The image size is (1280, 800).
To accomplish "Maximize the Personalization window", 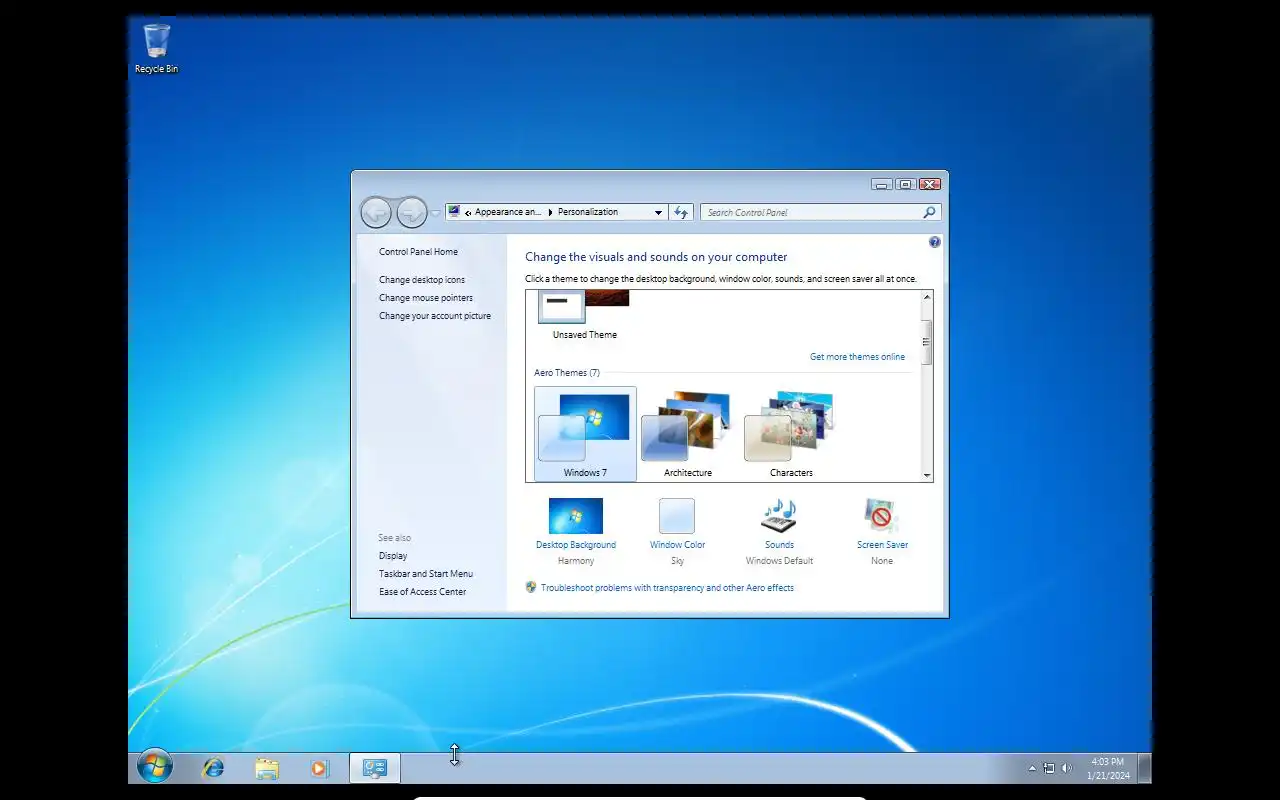I will pos(906,184).
